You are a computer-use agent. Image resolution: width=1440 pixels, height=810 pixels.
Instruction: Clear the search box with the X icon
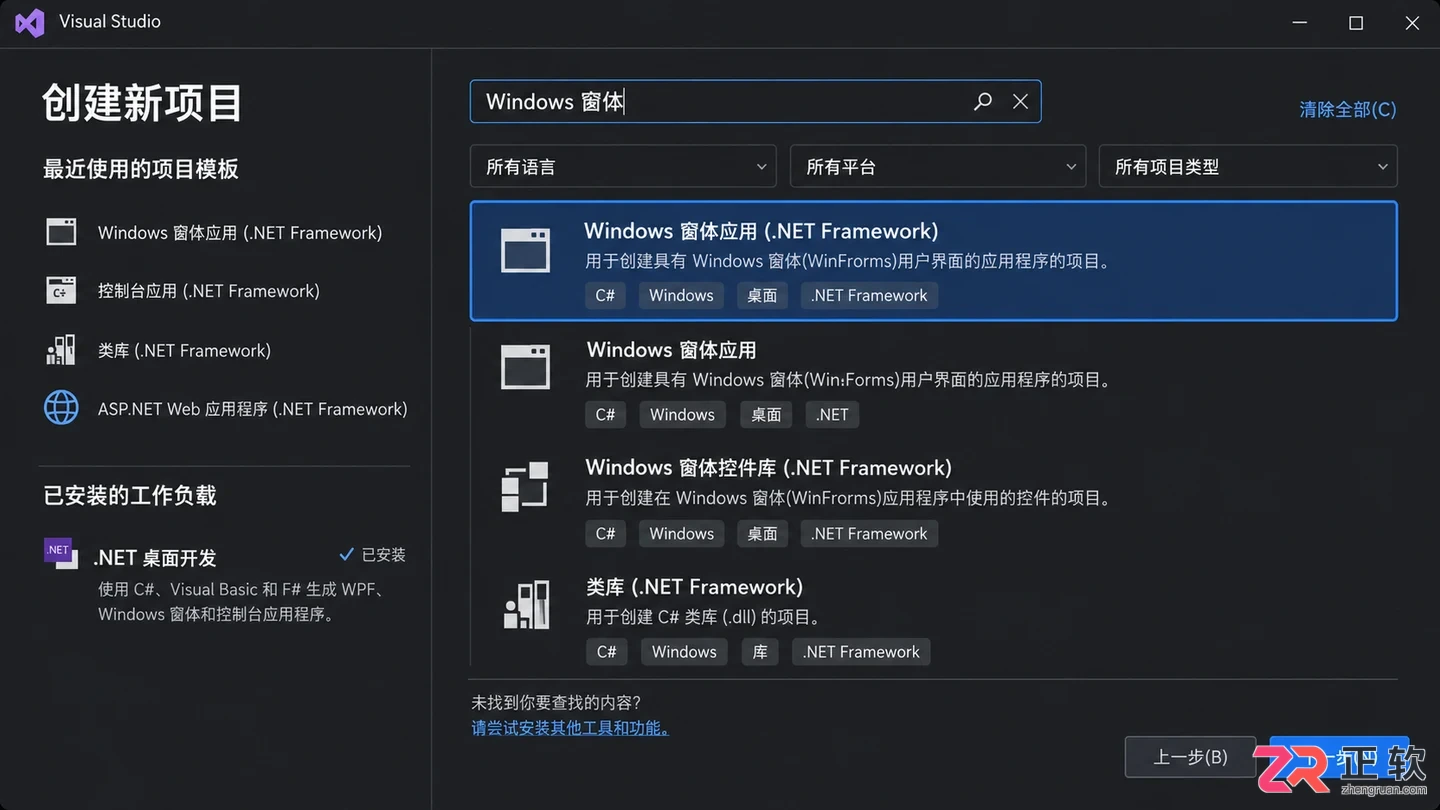1020,101
